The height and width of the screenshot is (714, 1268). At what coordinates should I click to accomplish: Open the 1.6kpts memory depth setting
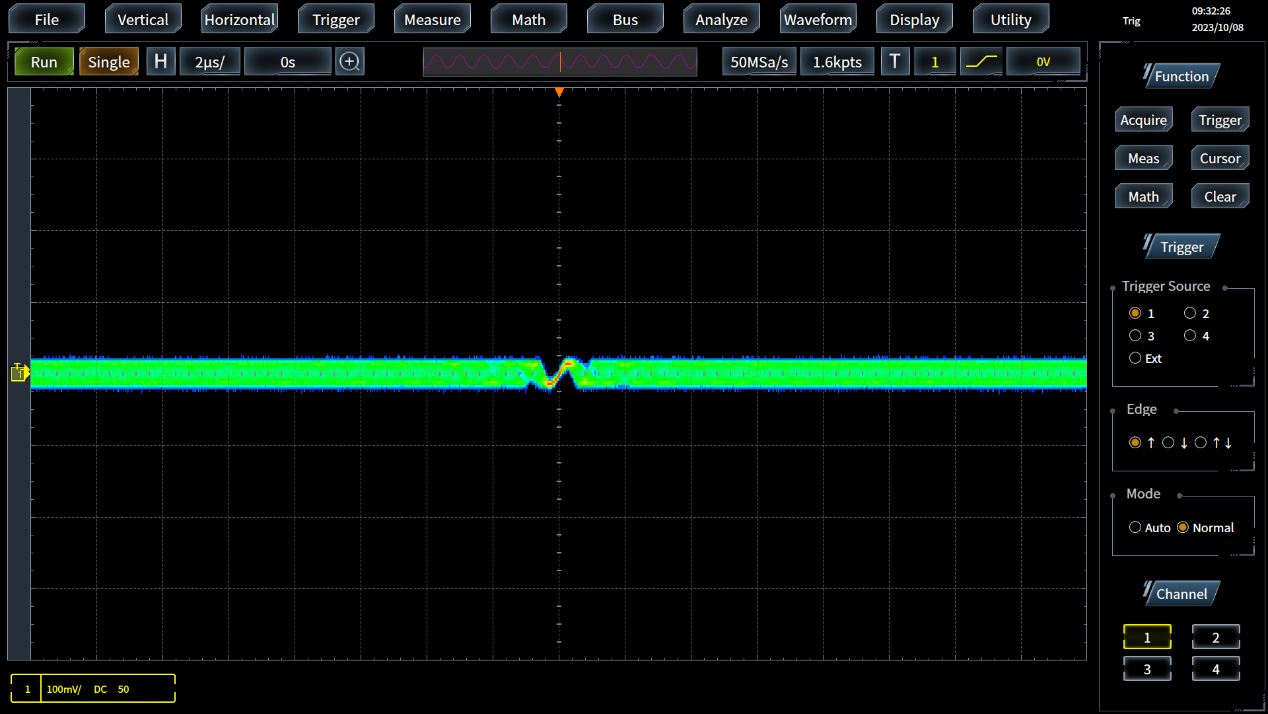tap(837, 62)
